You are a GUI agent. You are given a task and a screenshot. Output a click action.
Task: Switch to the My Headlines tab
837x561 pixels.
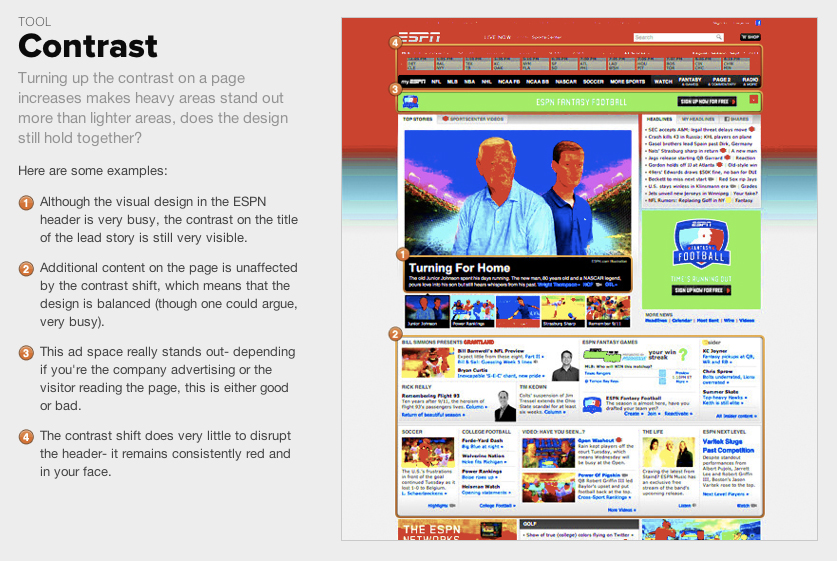coord(698,119)
